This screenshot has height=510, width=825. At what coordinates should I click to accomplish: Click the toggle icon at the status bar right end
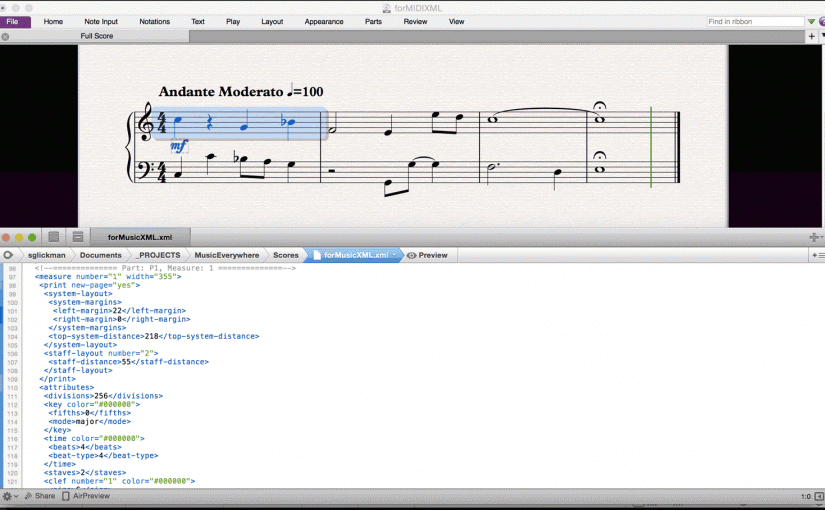(819, 496)
